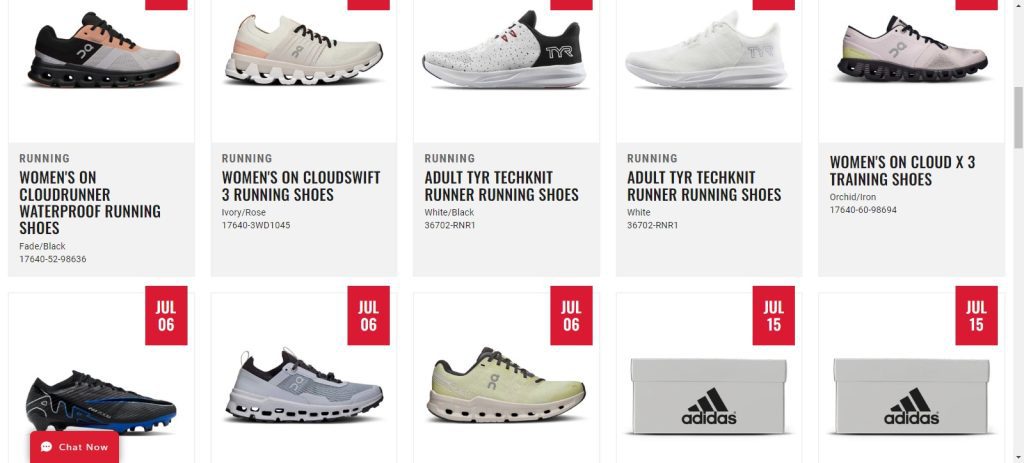View the all-white TYR shoe image
Screen dimensions: 1024x463
tap(706, 50)
